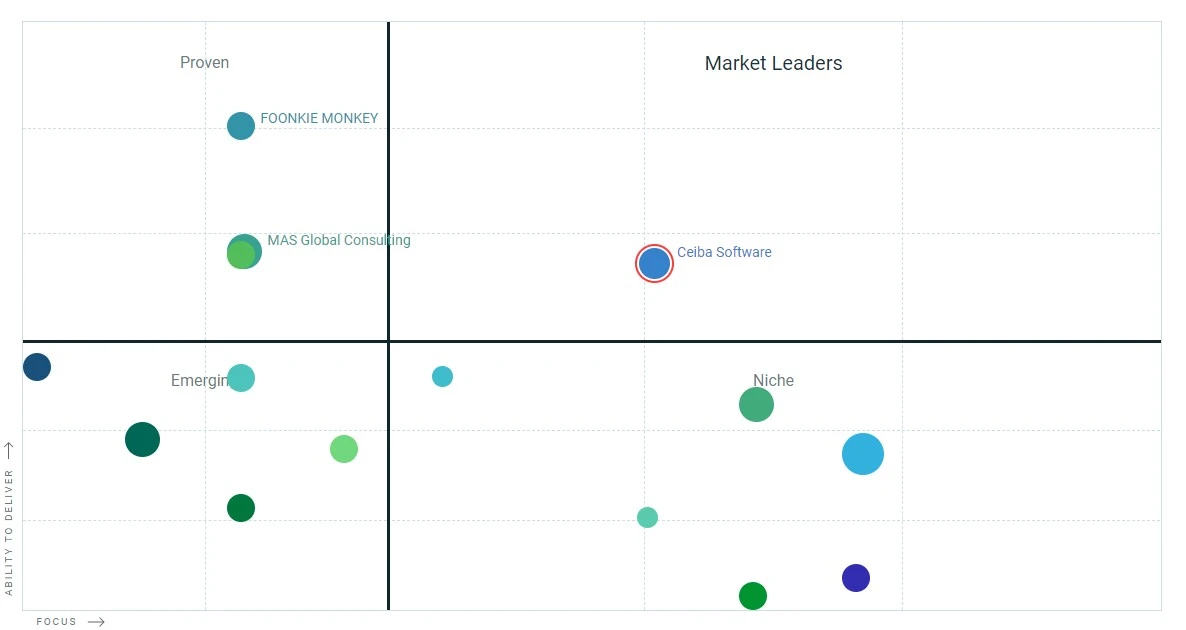The width and height of the screenshot is (1186, 630).
Task: Select the small cyan bubble near the vertical divider
Action: tap(442, 376)
